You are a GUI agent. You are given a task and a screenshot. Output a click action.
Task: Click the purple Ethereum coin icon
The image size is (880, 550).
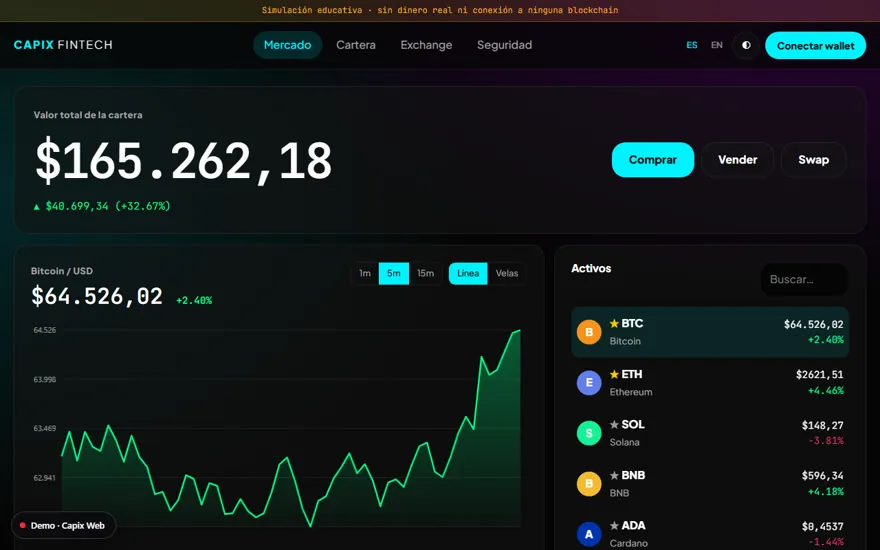point(589,383)
